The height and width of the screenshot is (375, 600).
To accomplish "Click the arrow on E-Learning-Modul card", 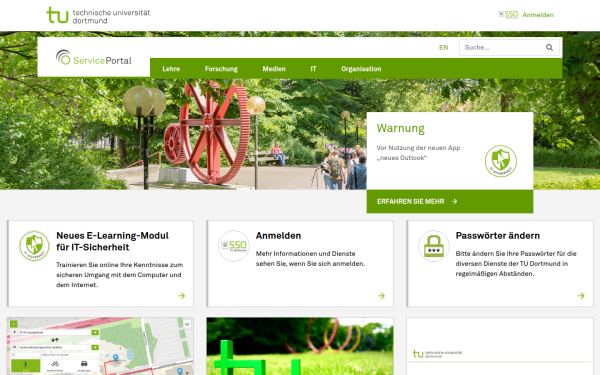I will pyautogui.click(x=182, y=295).
